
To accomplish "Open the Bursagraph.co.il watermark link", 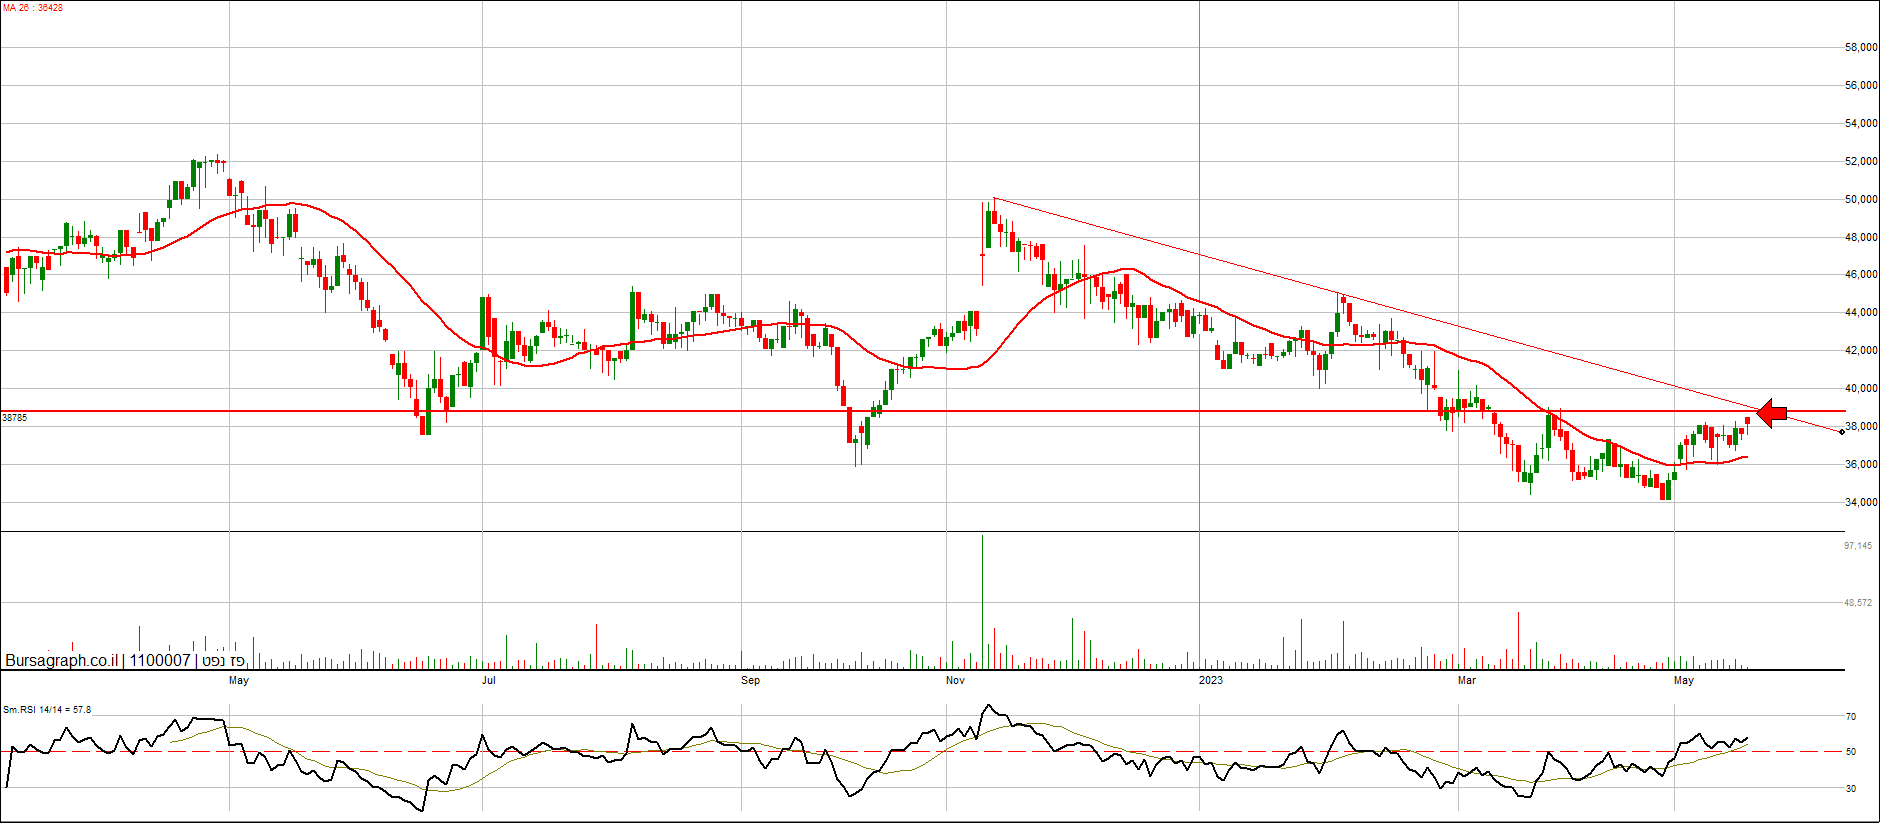I will 61,661.
